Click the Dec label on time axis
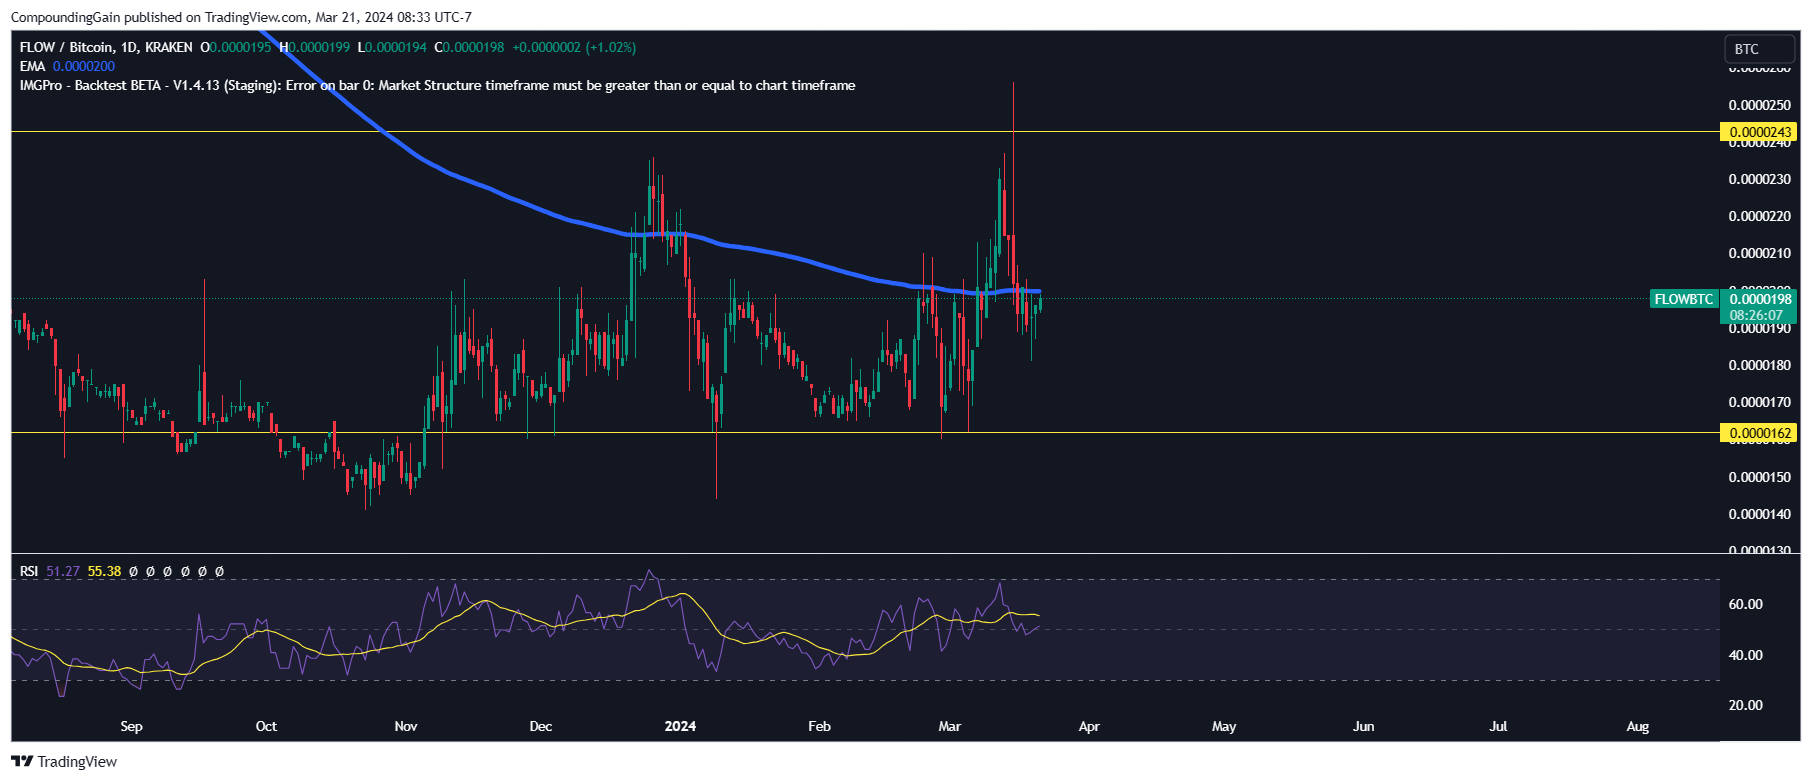The image size is (1812, 781). pyautogui.click(x=540, y=726)
